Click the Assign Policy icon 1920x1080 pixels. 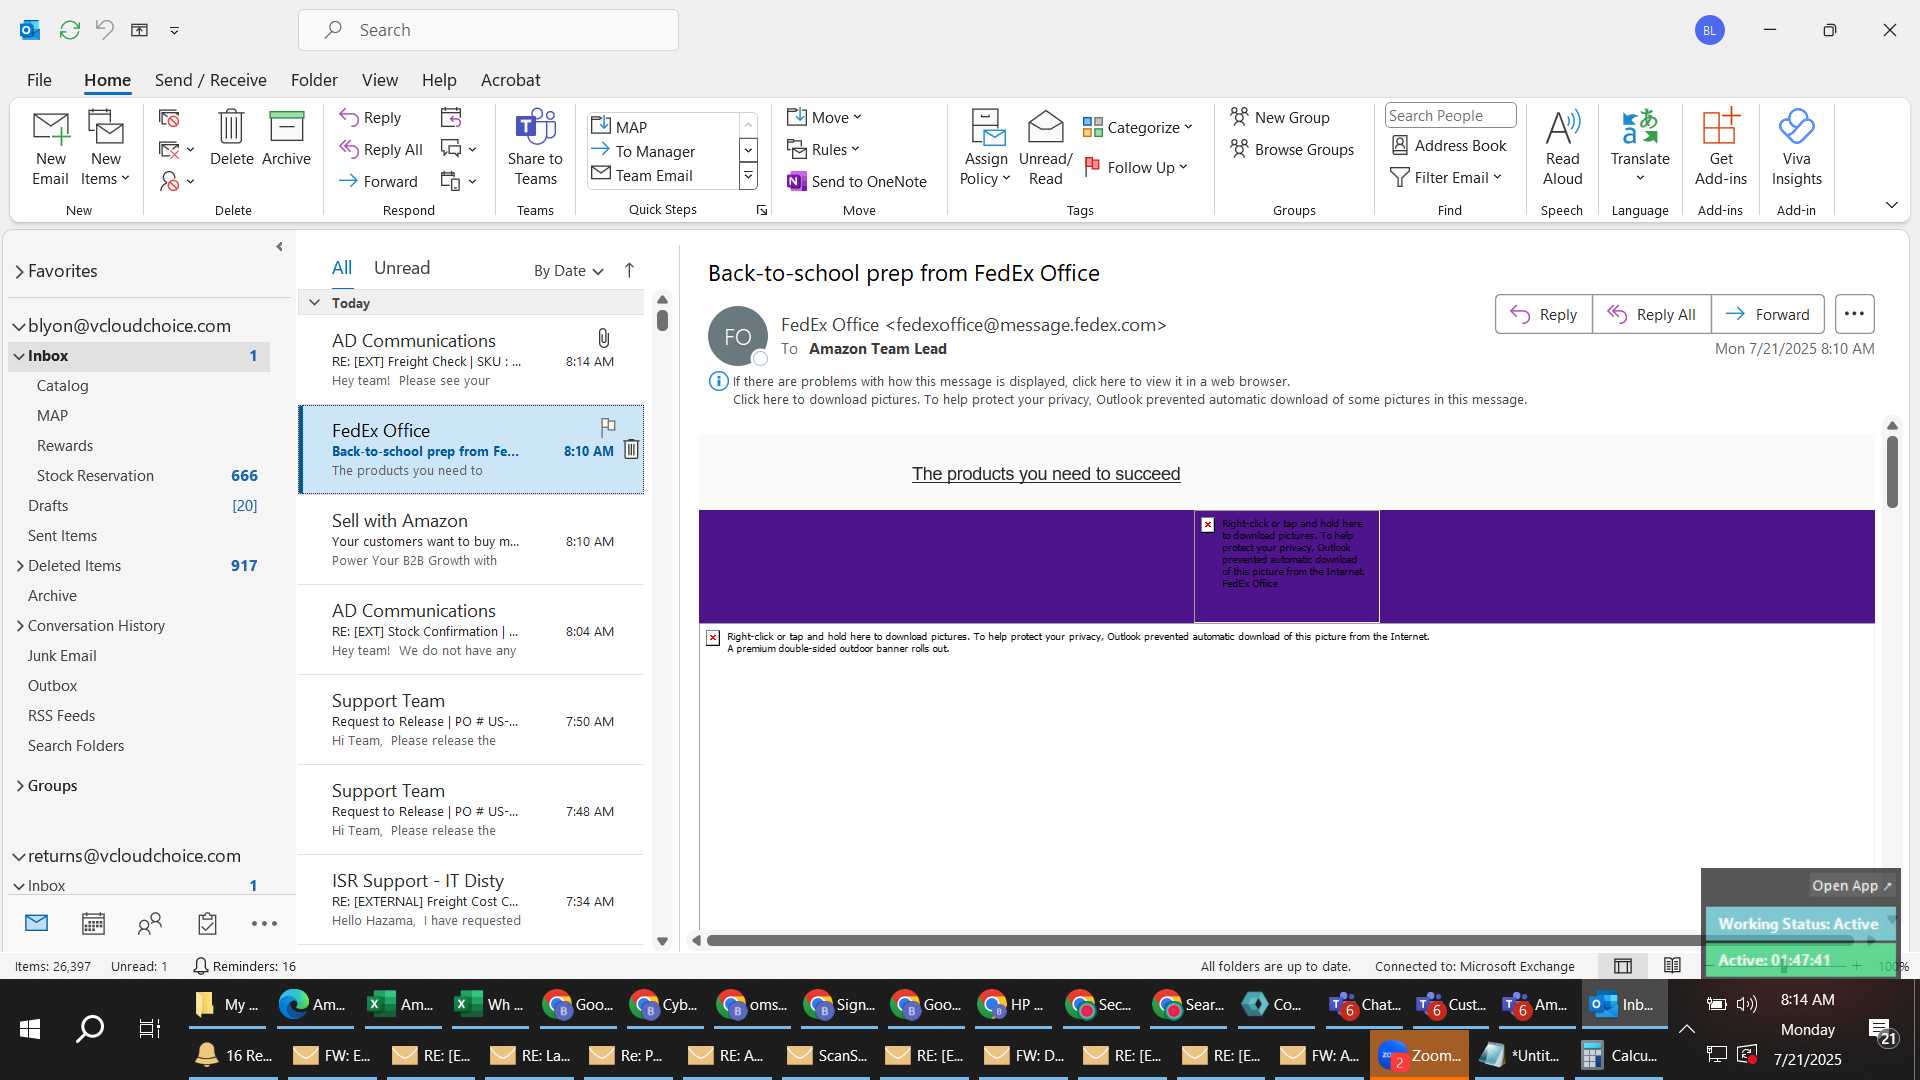987,128
